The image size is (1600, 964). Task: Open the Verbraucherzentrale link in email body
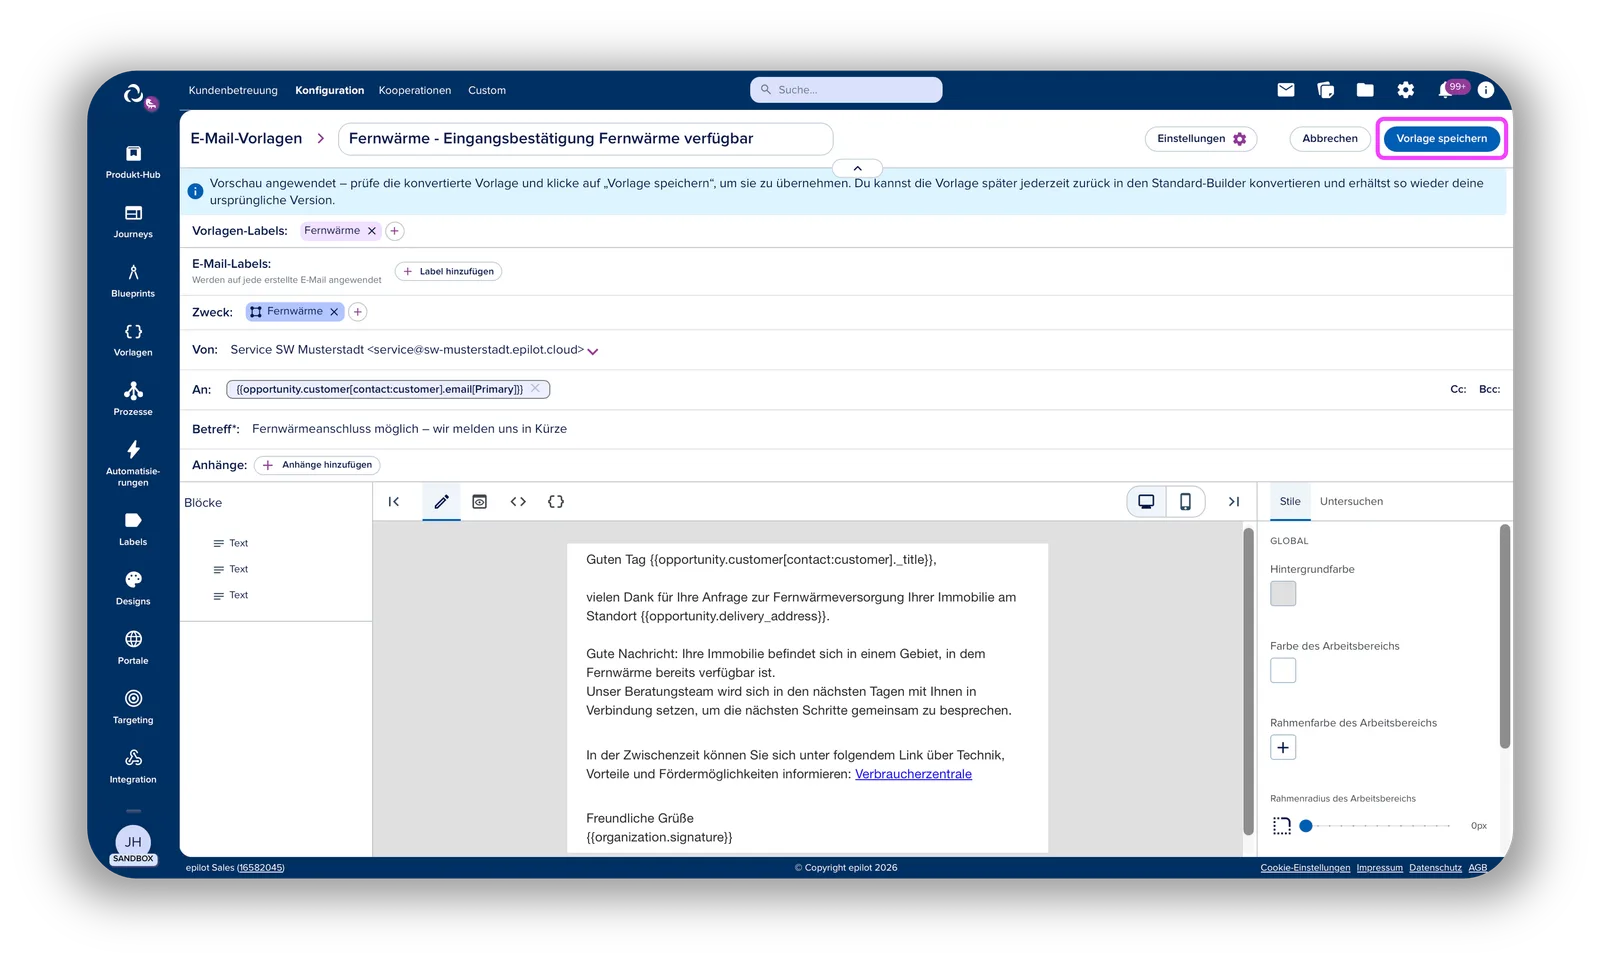click(913, 774)
